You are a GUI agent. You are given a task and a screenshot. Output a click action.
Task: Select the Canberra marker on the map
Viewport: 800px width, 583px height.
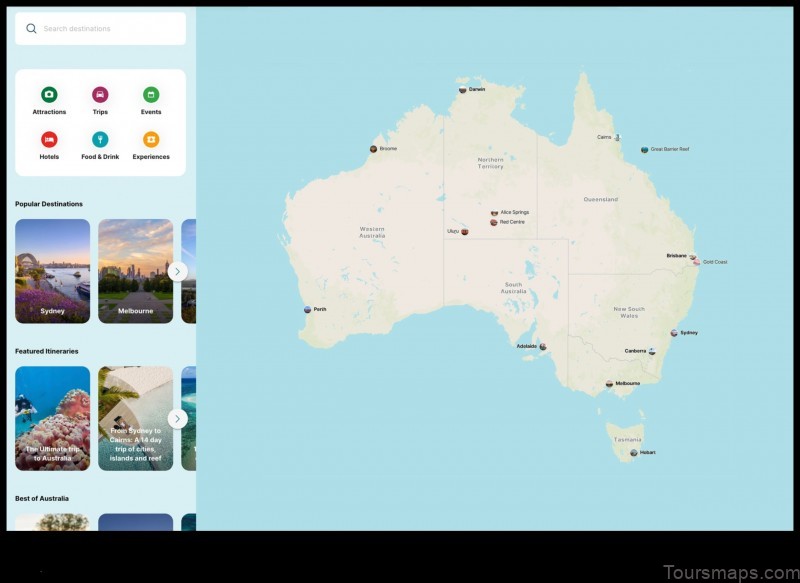point(652,351)
